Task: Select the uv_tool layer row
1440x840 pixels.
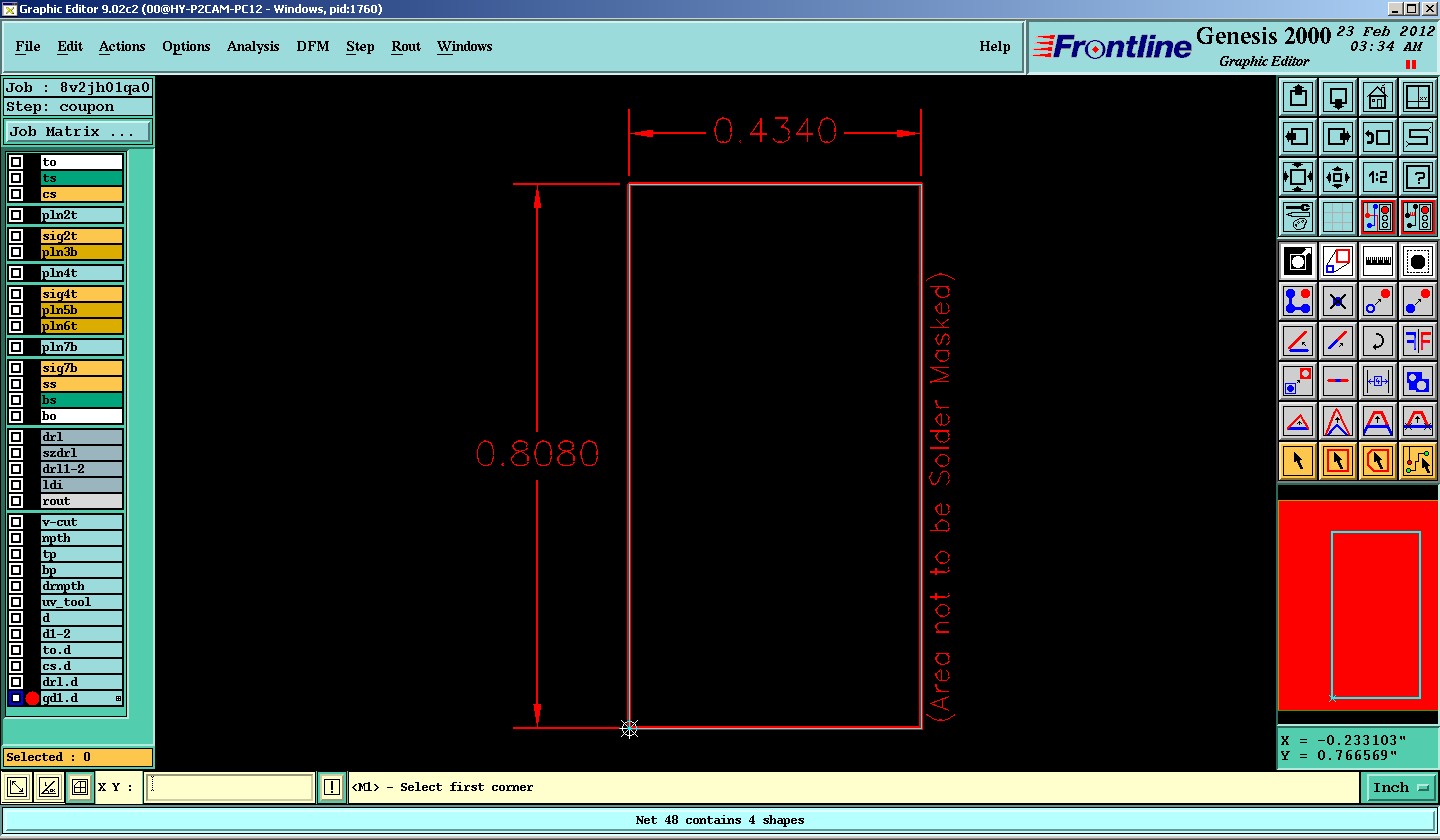Action: [82, 602]
